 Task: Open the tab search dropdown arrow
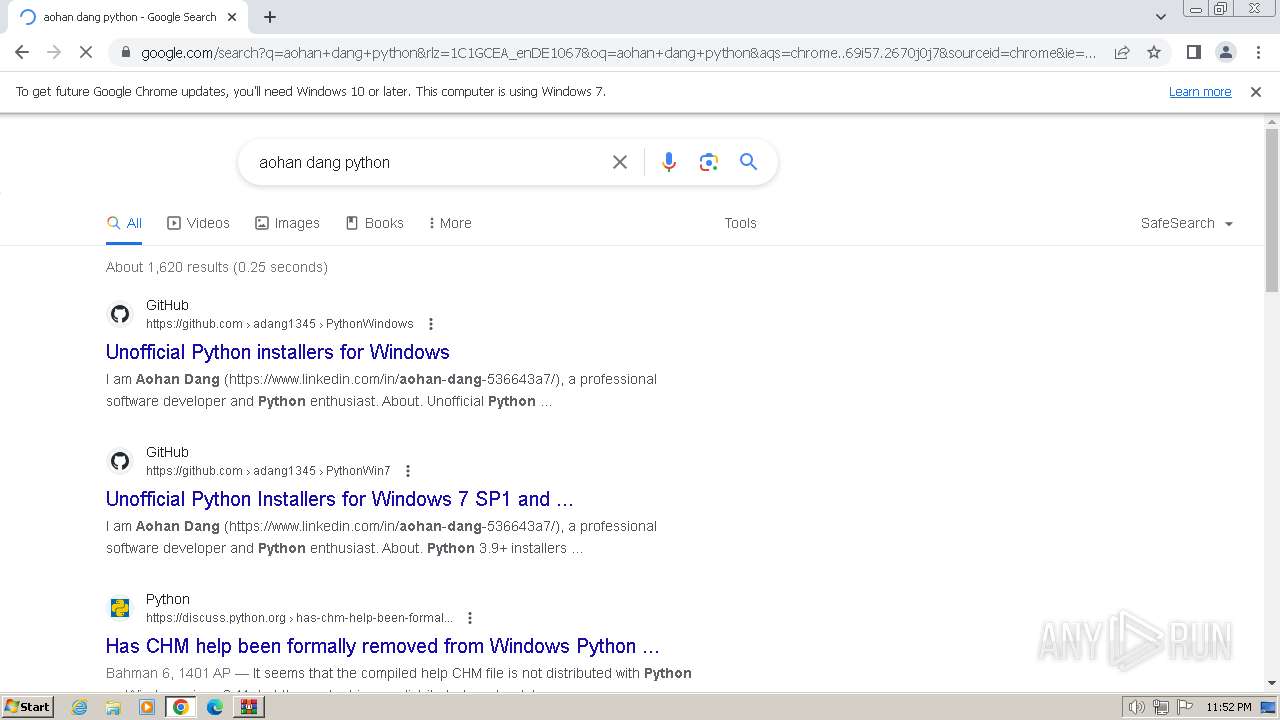click(1161, 16)
